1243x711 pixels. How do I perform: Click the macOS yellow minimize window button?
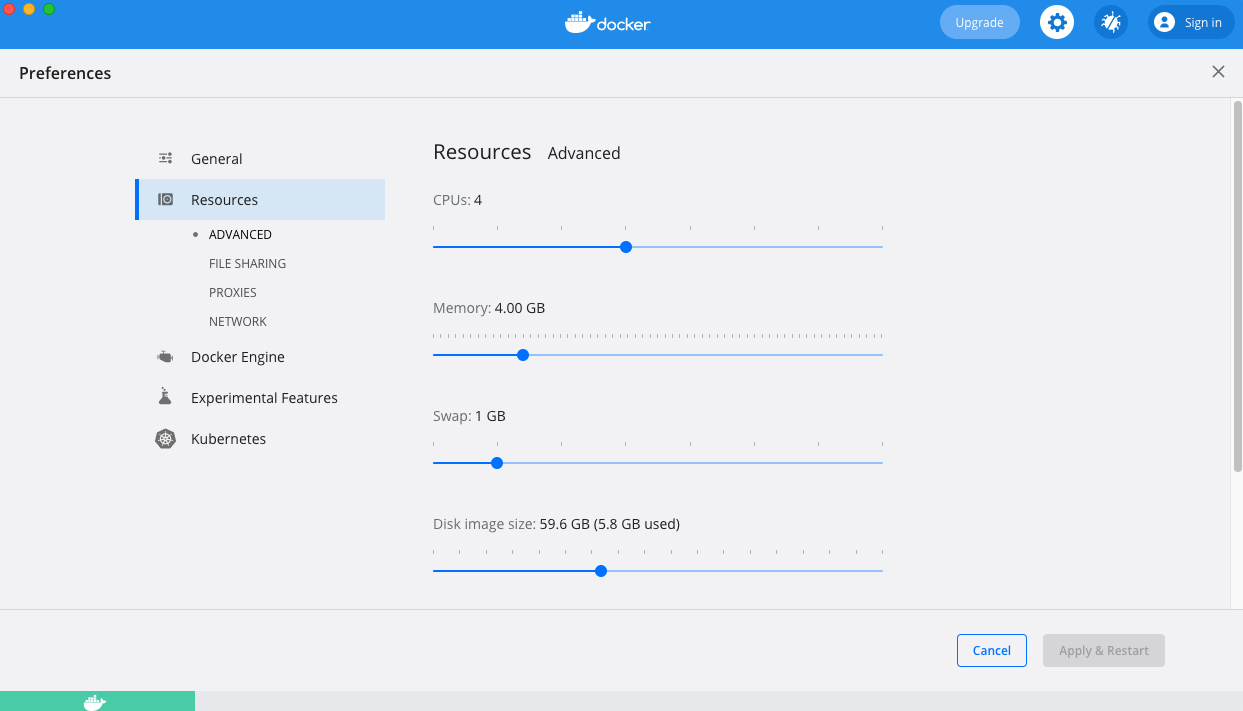pos(28,9)
